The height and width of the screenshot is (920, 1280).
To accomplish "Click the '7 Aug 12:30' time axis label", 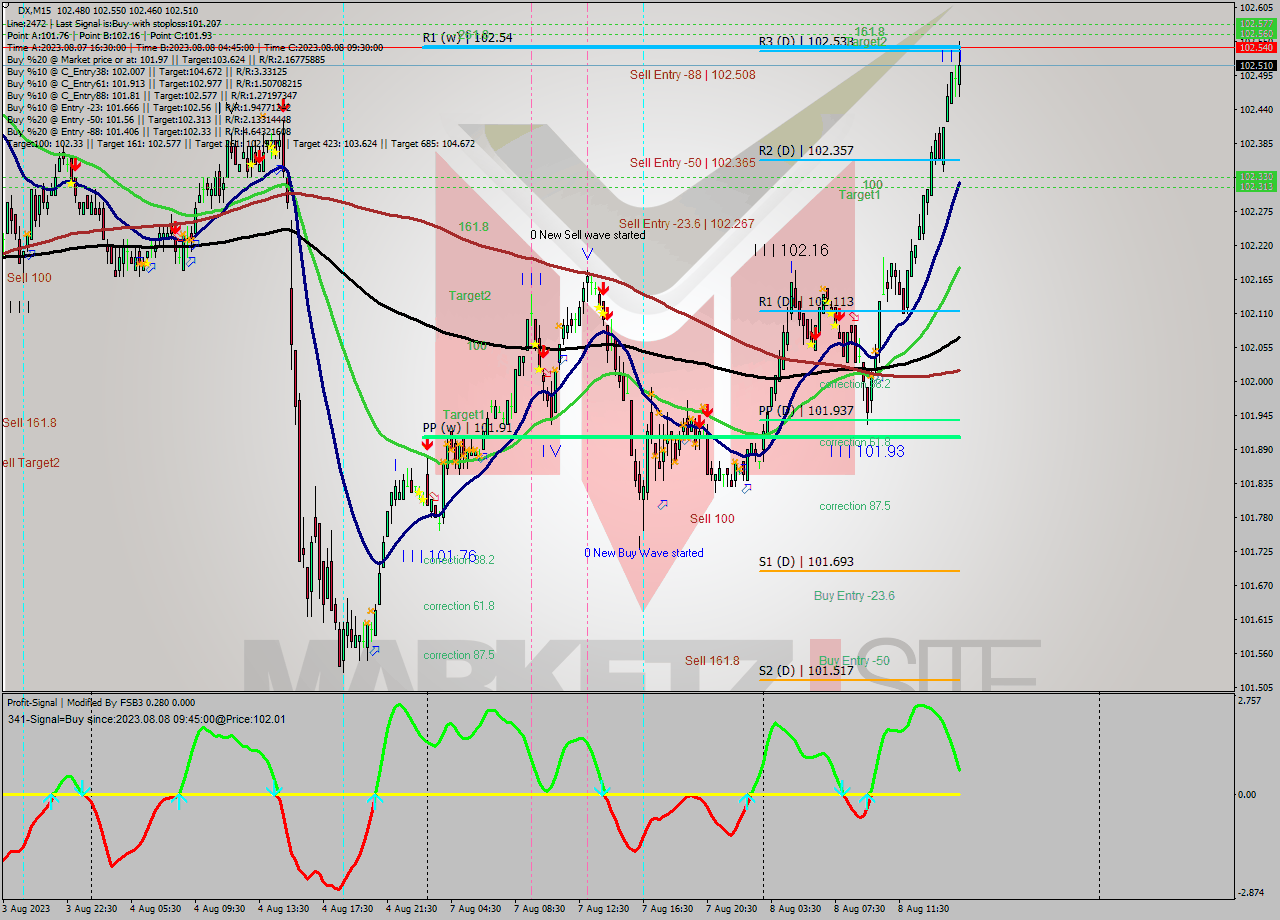I will point(603,909).
